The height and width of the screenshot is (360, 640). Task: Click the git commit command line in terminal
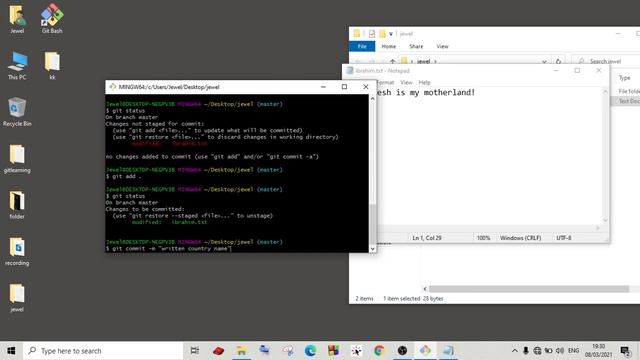169,249
